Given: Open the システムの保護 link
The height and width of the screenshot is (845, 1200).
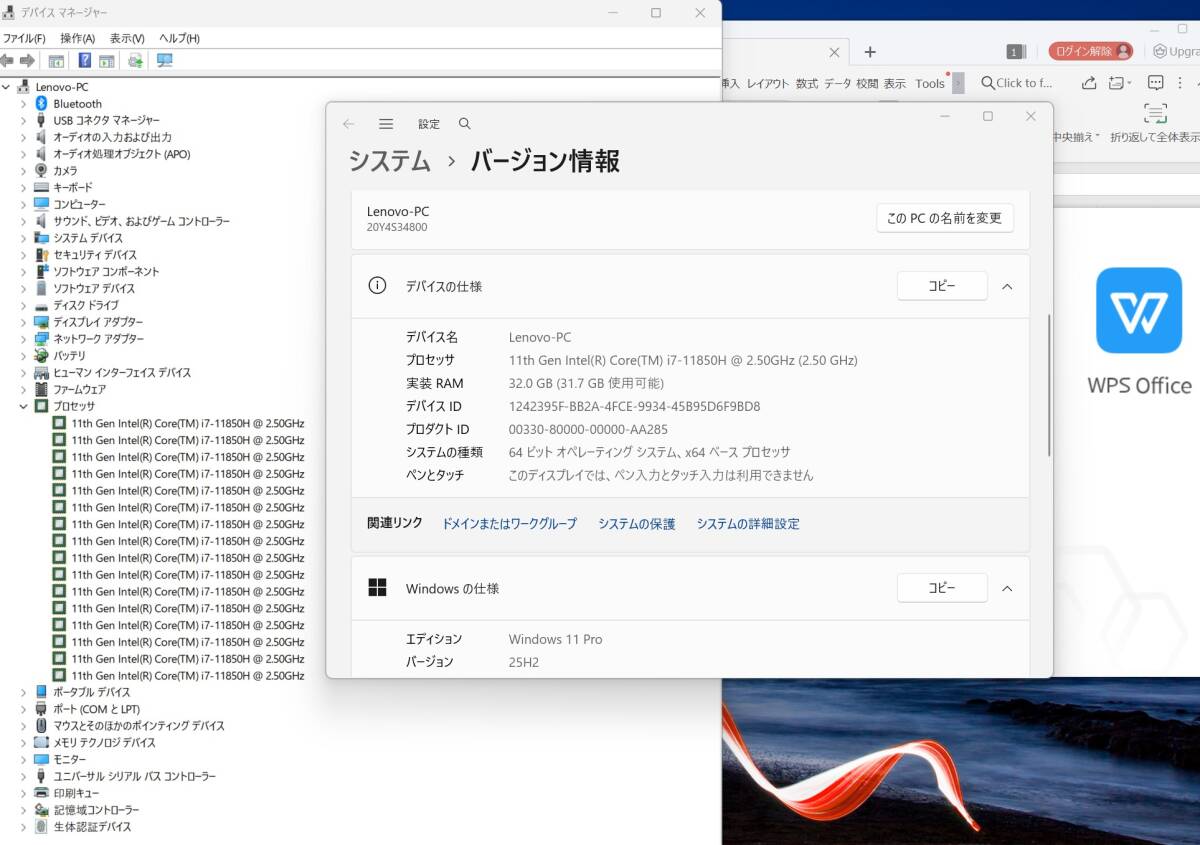Looking at the screenshot, I should pyautogui.click(x=636, y=523).
